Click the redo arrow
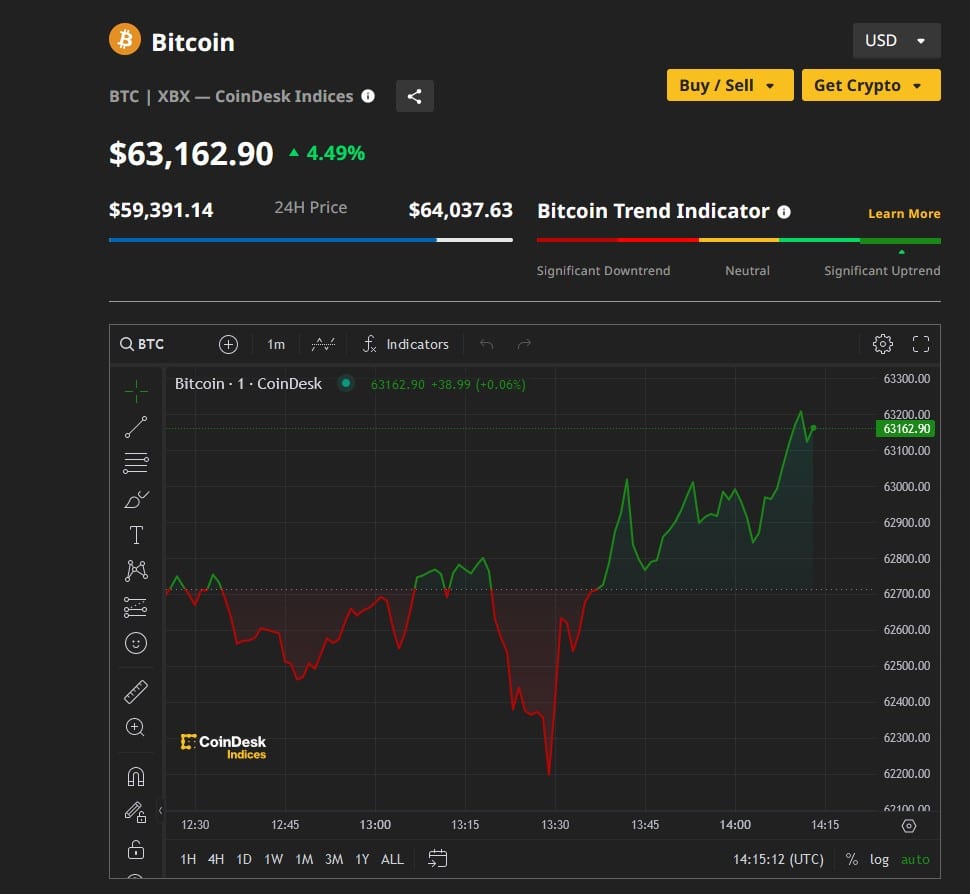 pos(524,344)
